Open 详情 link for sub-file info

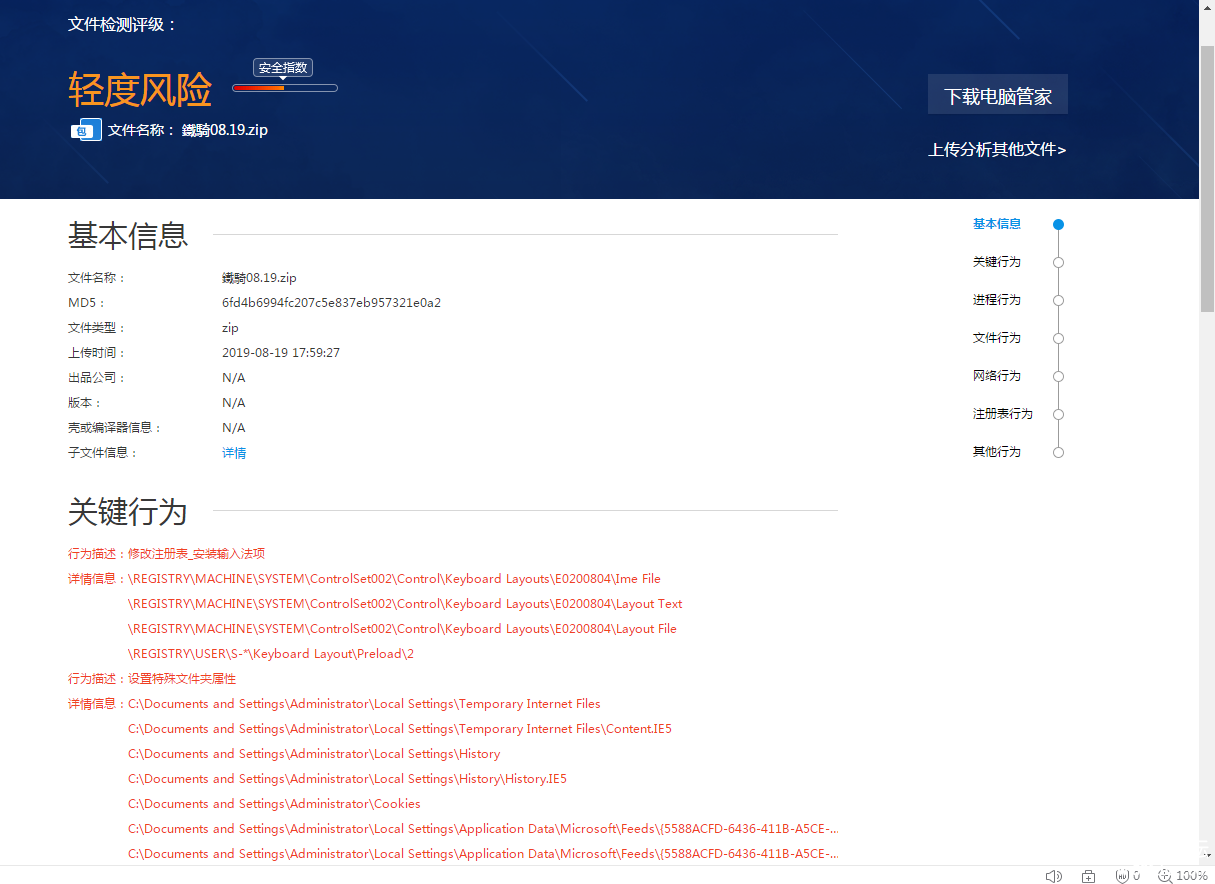pos(234,453)
